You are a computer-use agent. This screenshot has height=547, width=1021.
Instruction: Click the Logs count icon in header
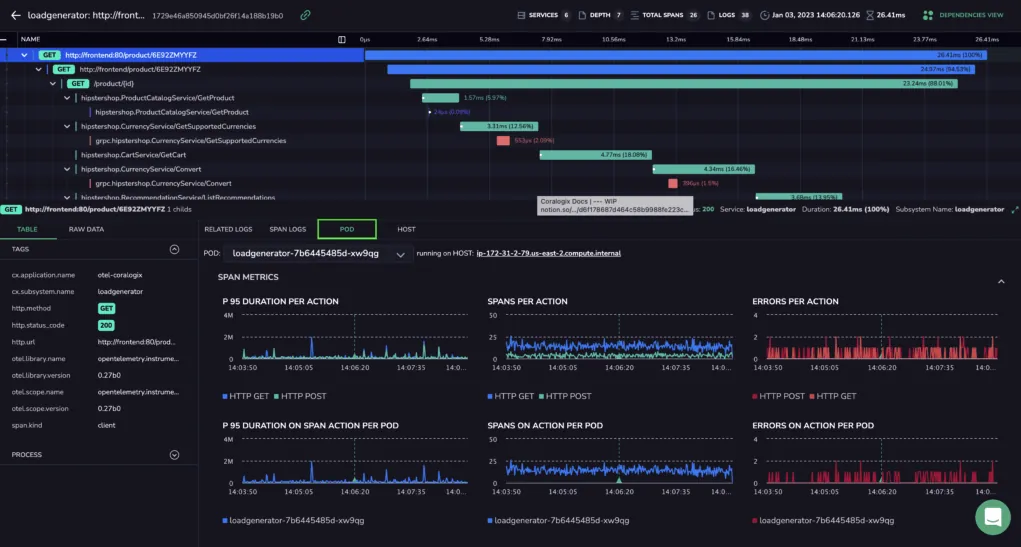[712, 15]
